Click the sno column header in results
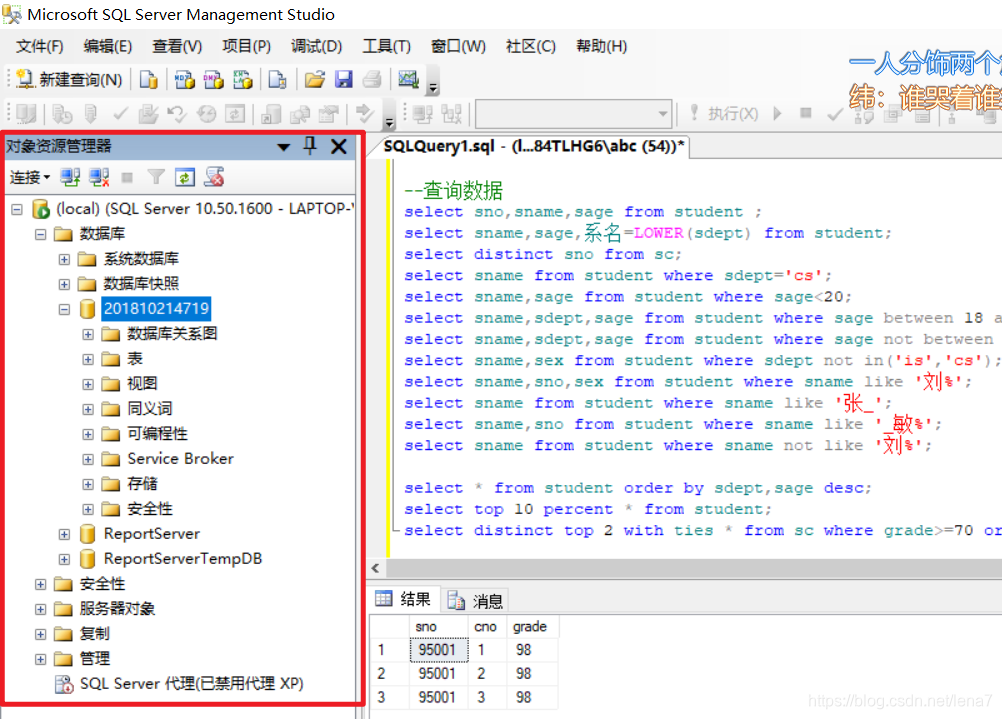1002x719 pixels. [438, 626]
